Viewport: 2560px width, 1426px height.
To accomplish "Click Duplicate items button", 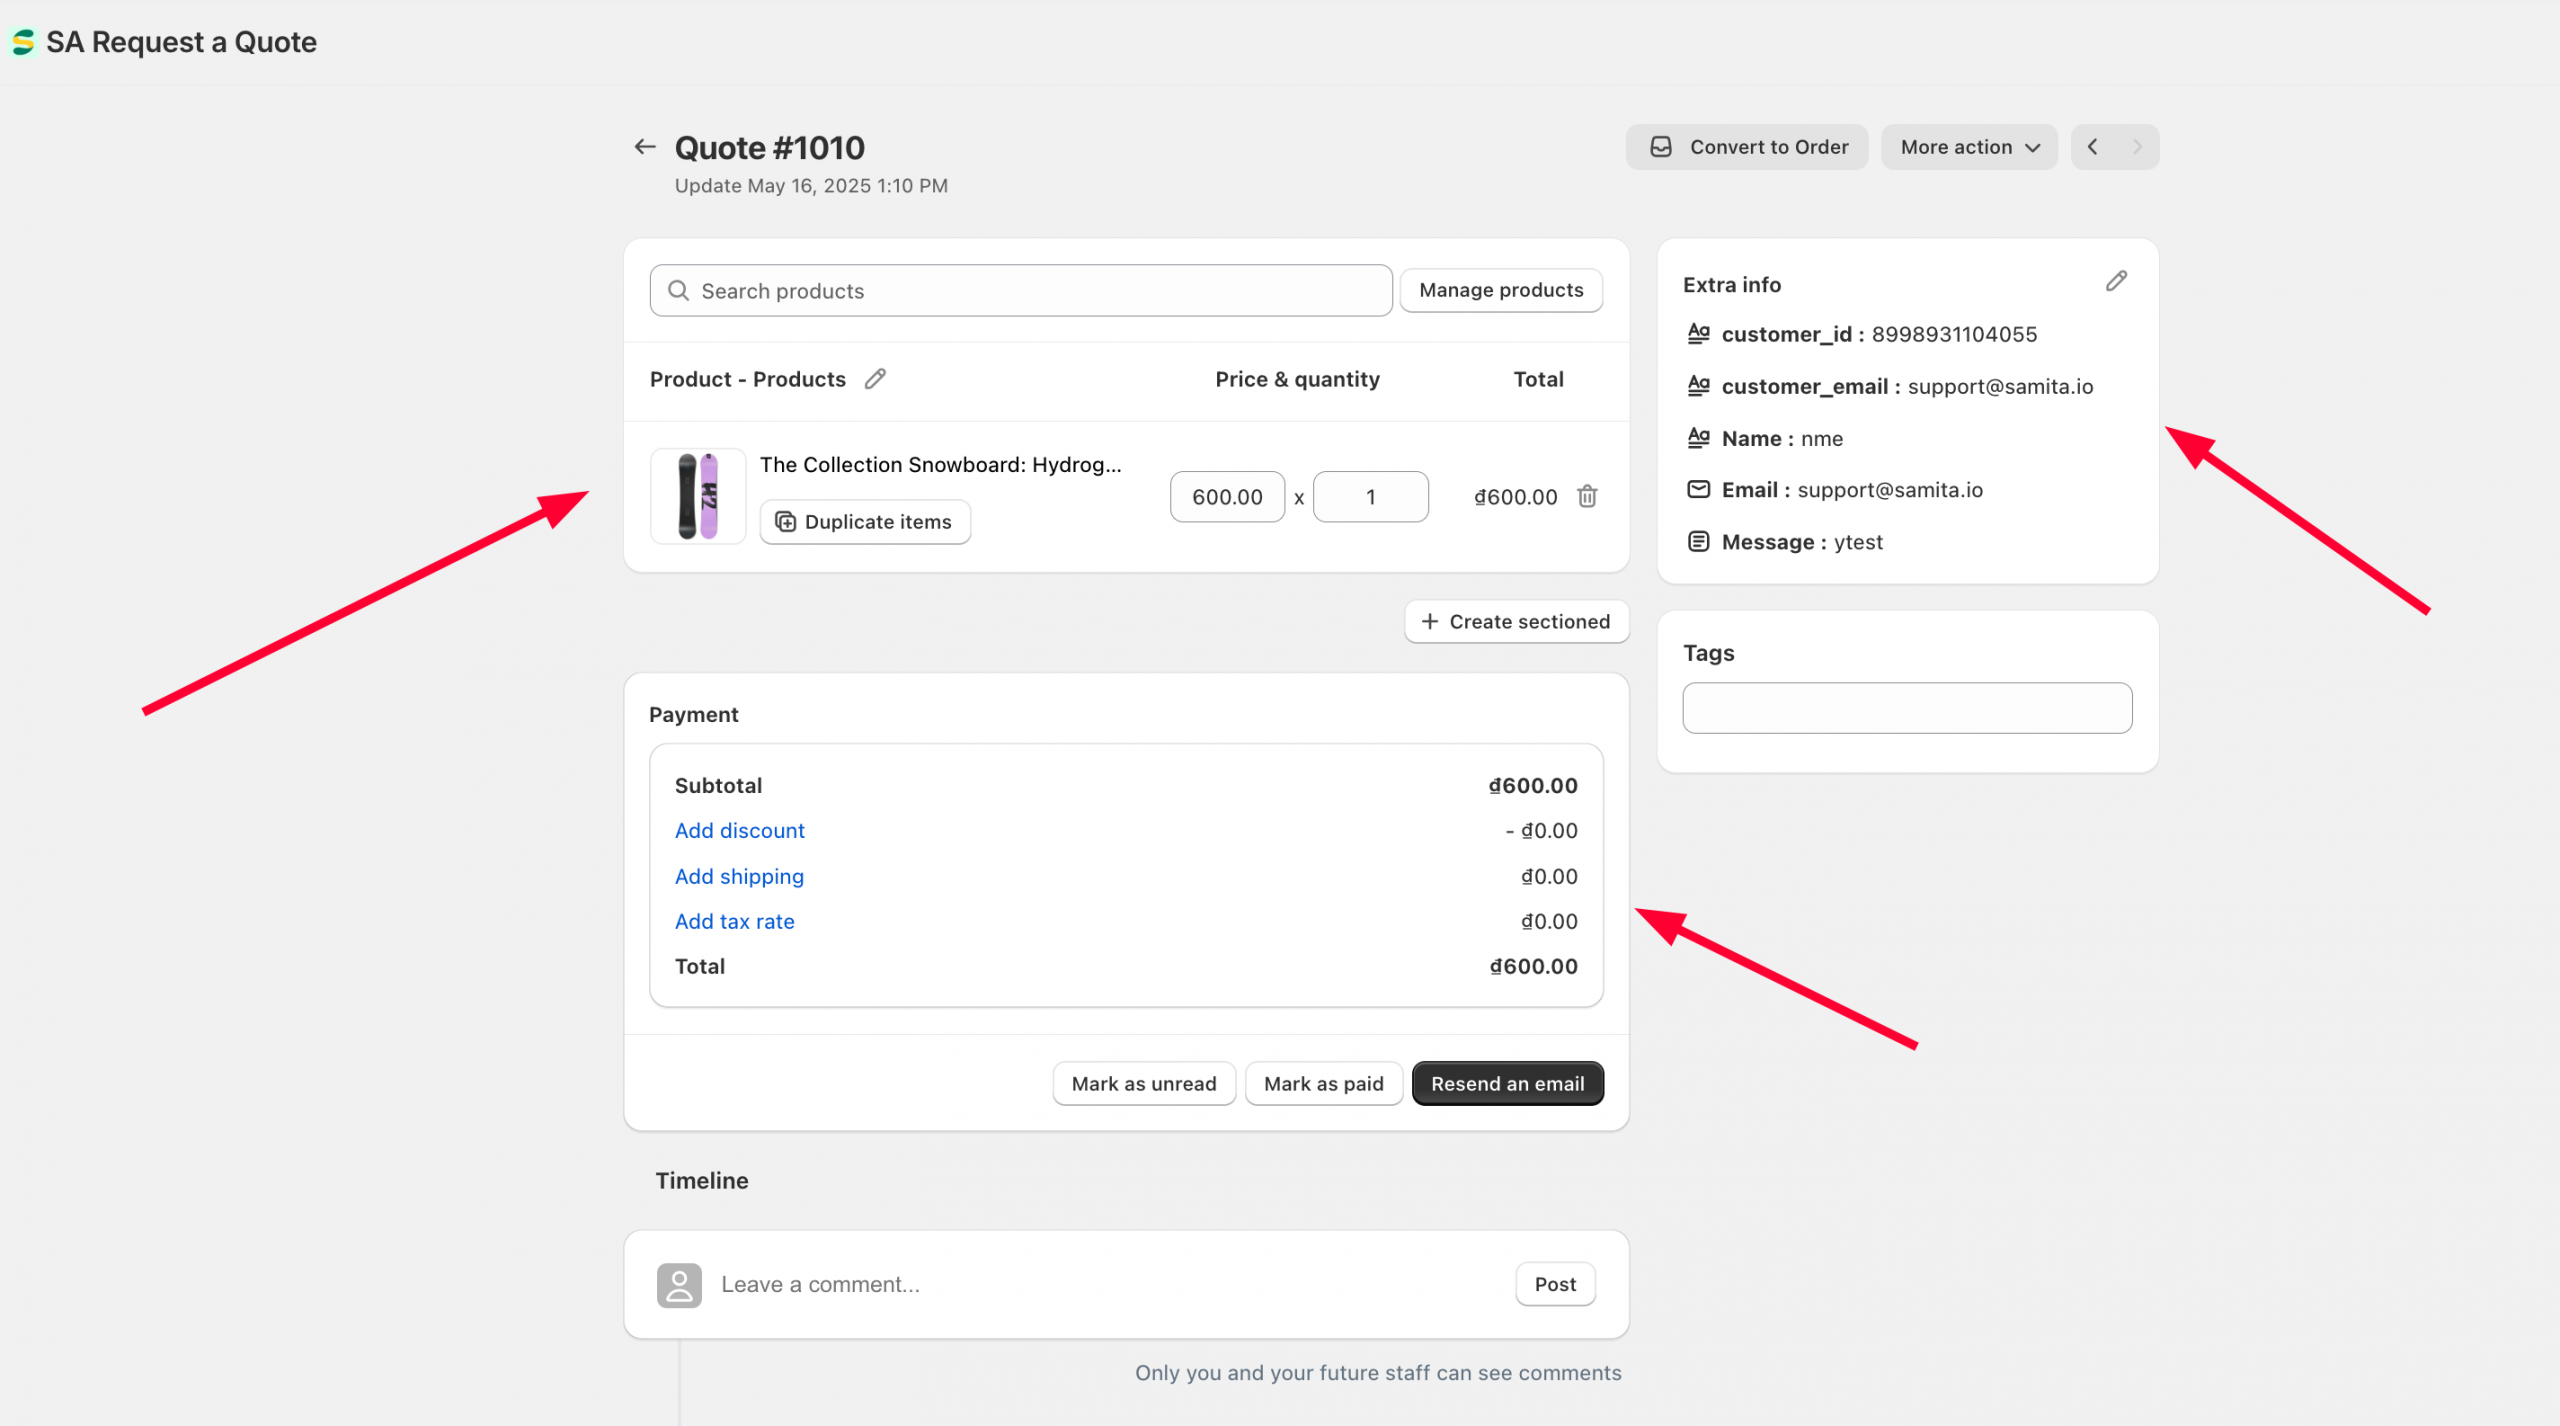I will tap(865, 522).
